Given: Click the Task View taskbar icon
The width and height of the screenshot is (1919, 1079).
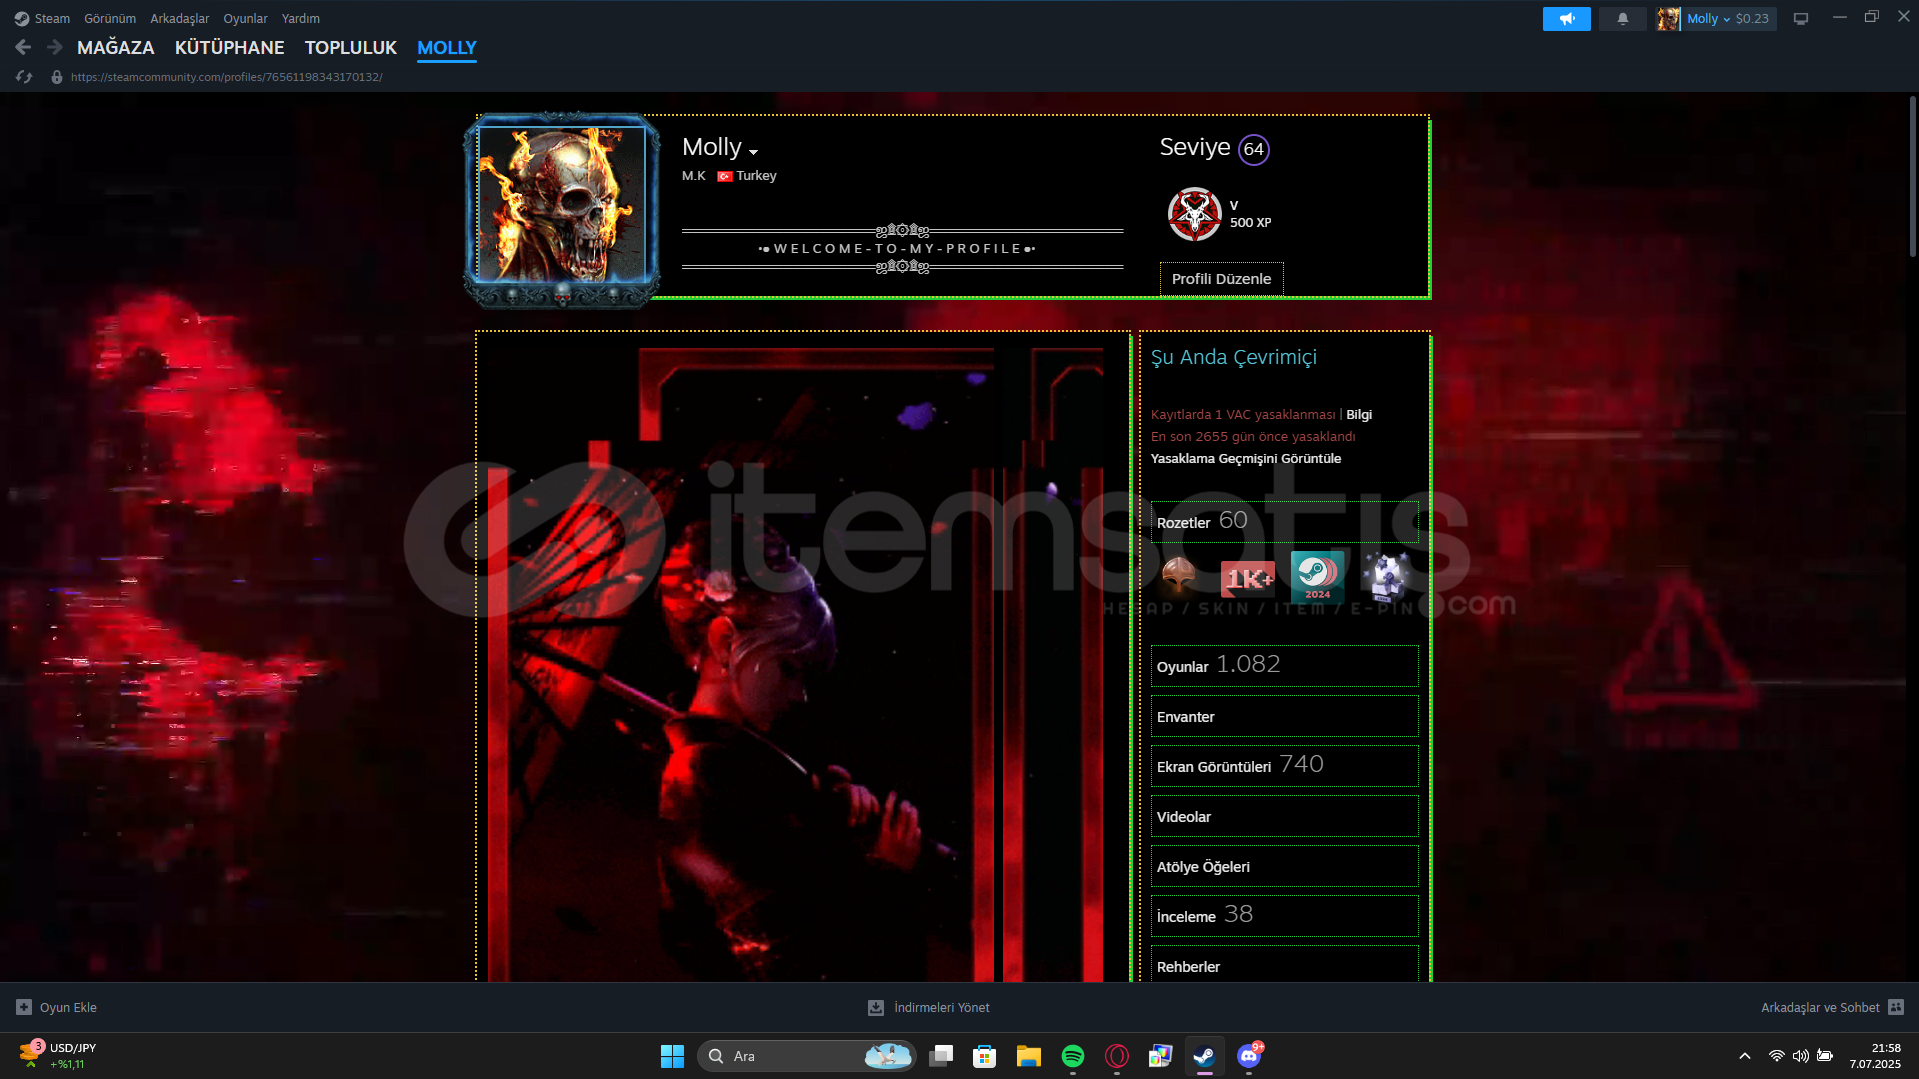Looking at the screenshot, I should pyautogui.click(x=940, y=1056).
